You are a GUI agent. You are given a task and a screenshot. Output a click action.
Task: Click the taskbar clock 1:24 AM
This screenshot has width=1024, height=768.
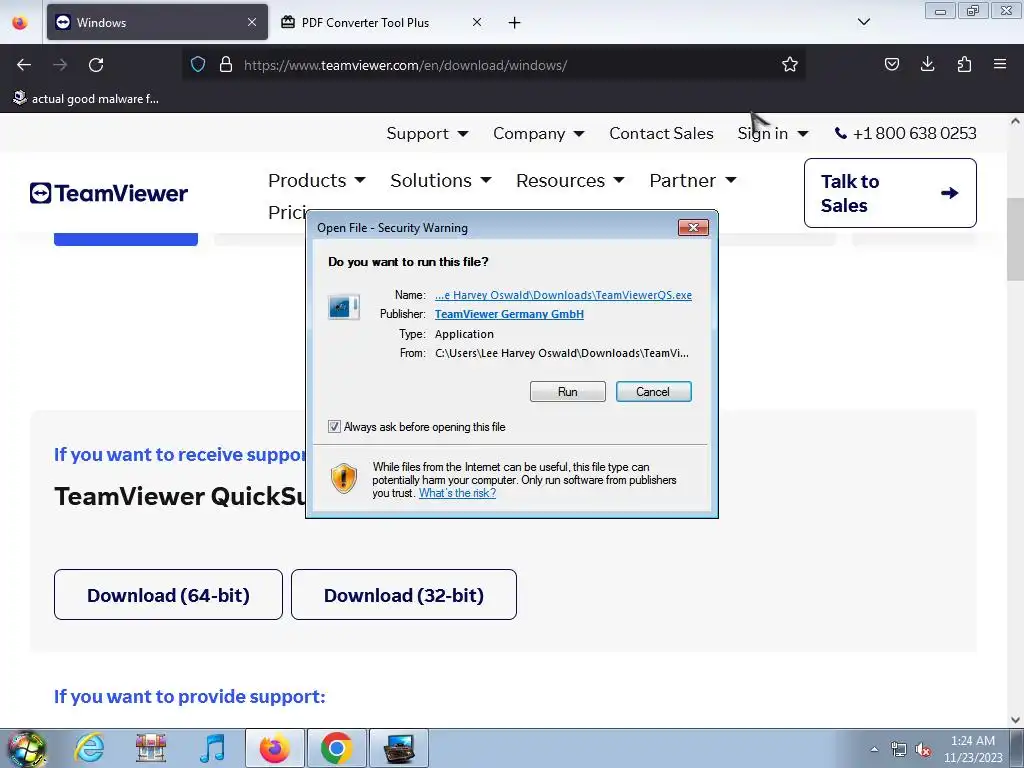click(x=973, y=748)
